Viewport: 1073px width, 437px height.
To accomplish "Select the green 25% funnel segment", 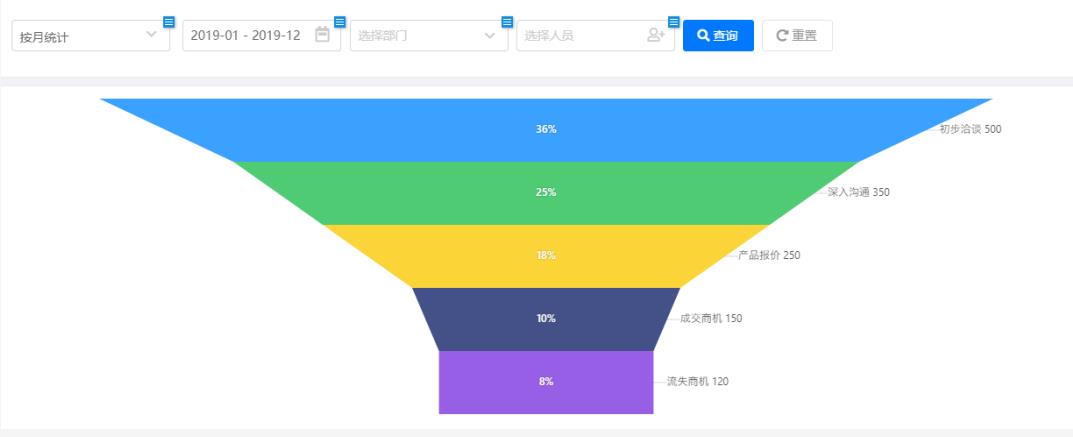I will pyautogui.click(x=546, y=193).
